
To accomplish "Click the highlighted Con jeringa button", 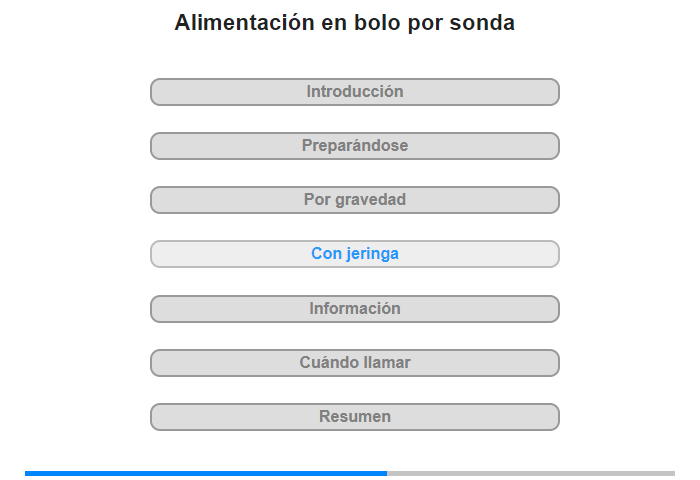I will (355, 254).
